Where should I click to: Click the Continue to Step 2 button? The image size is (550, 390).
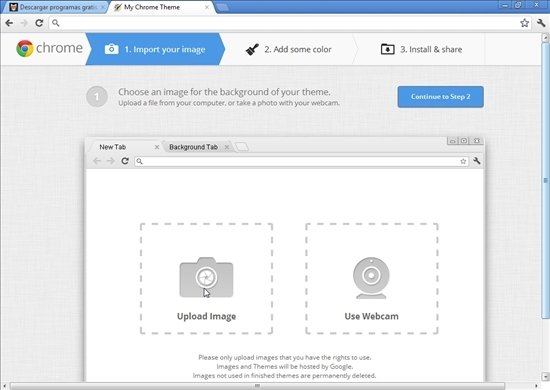point(440,97)
